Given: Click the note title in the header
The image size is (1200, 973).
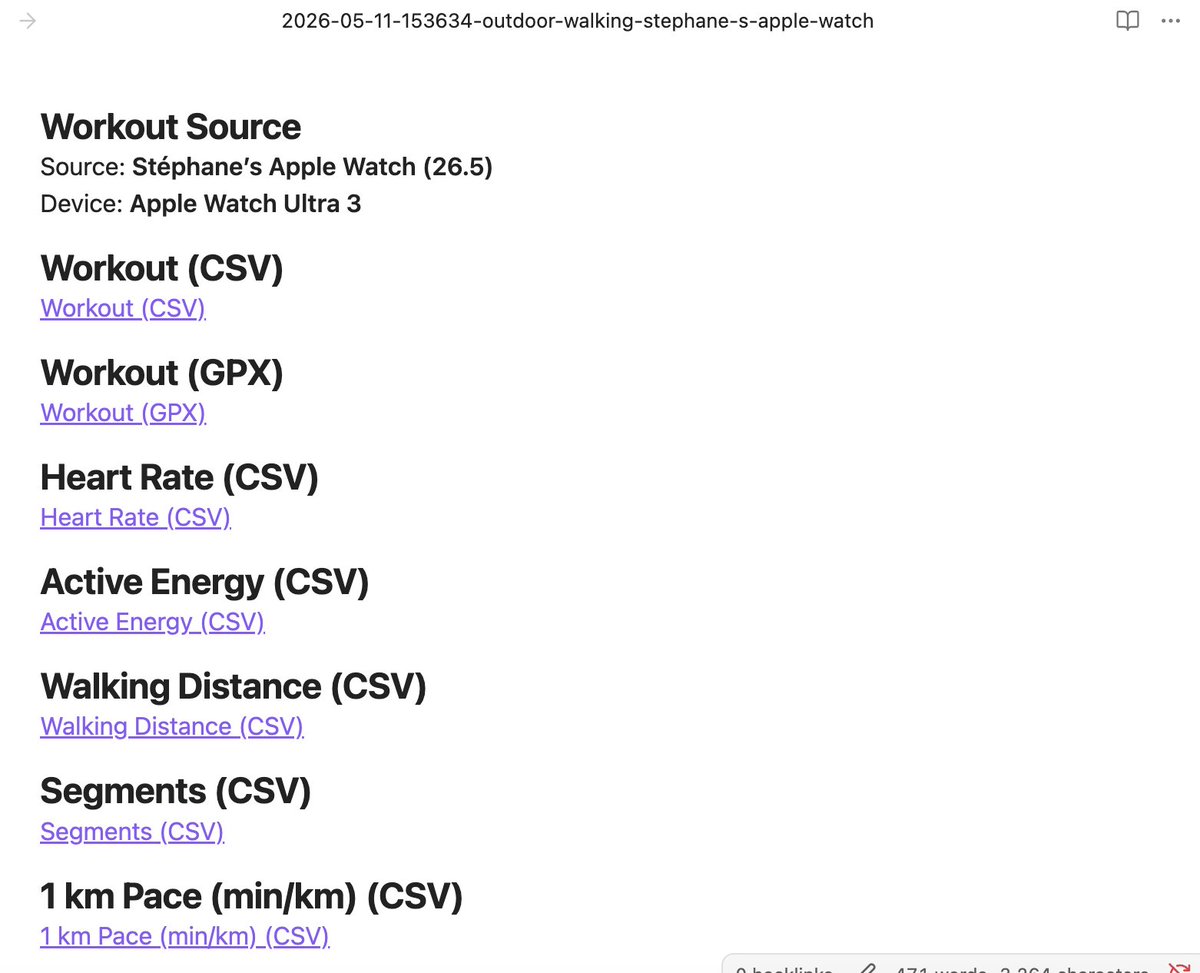Looking at the screenshot, I should coord(578,21).
